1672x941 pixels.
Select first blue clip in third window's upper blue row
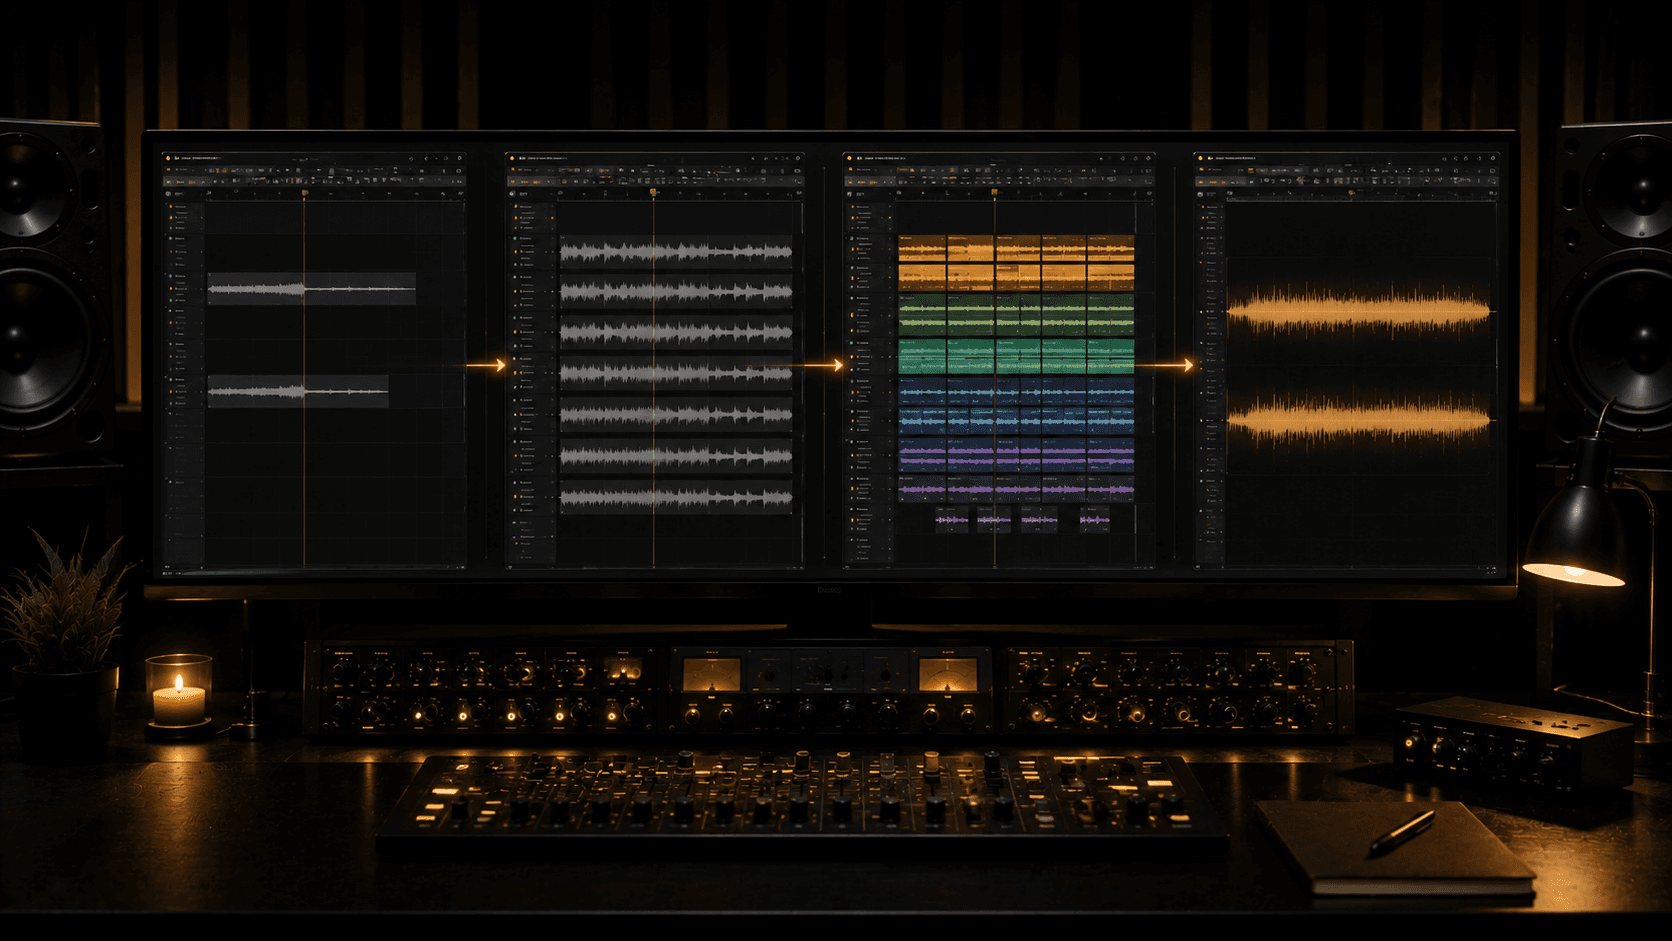pos(922,391)
